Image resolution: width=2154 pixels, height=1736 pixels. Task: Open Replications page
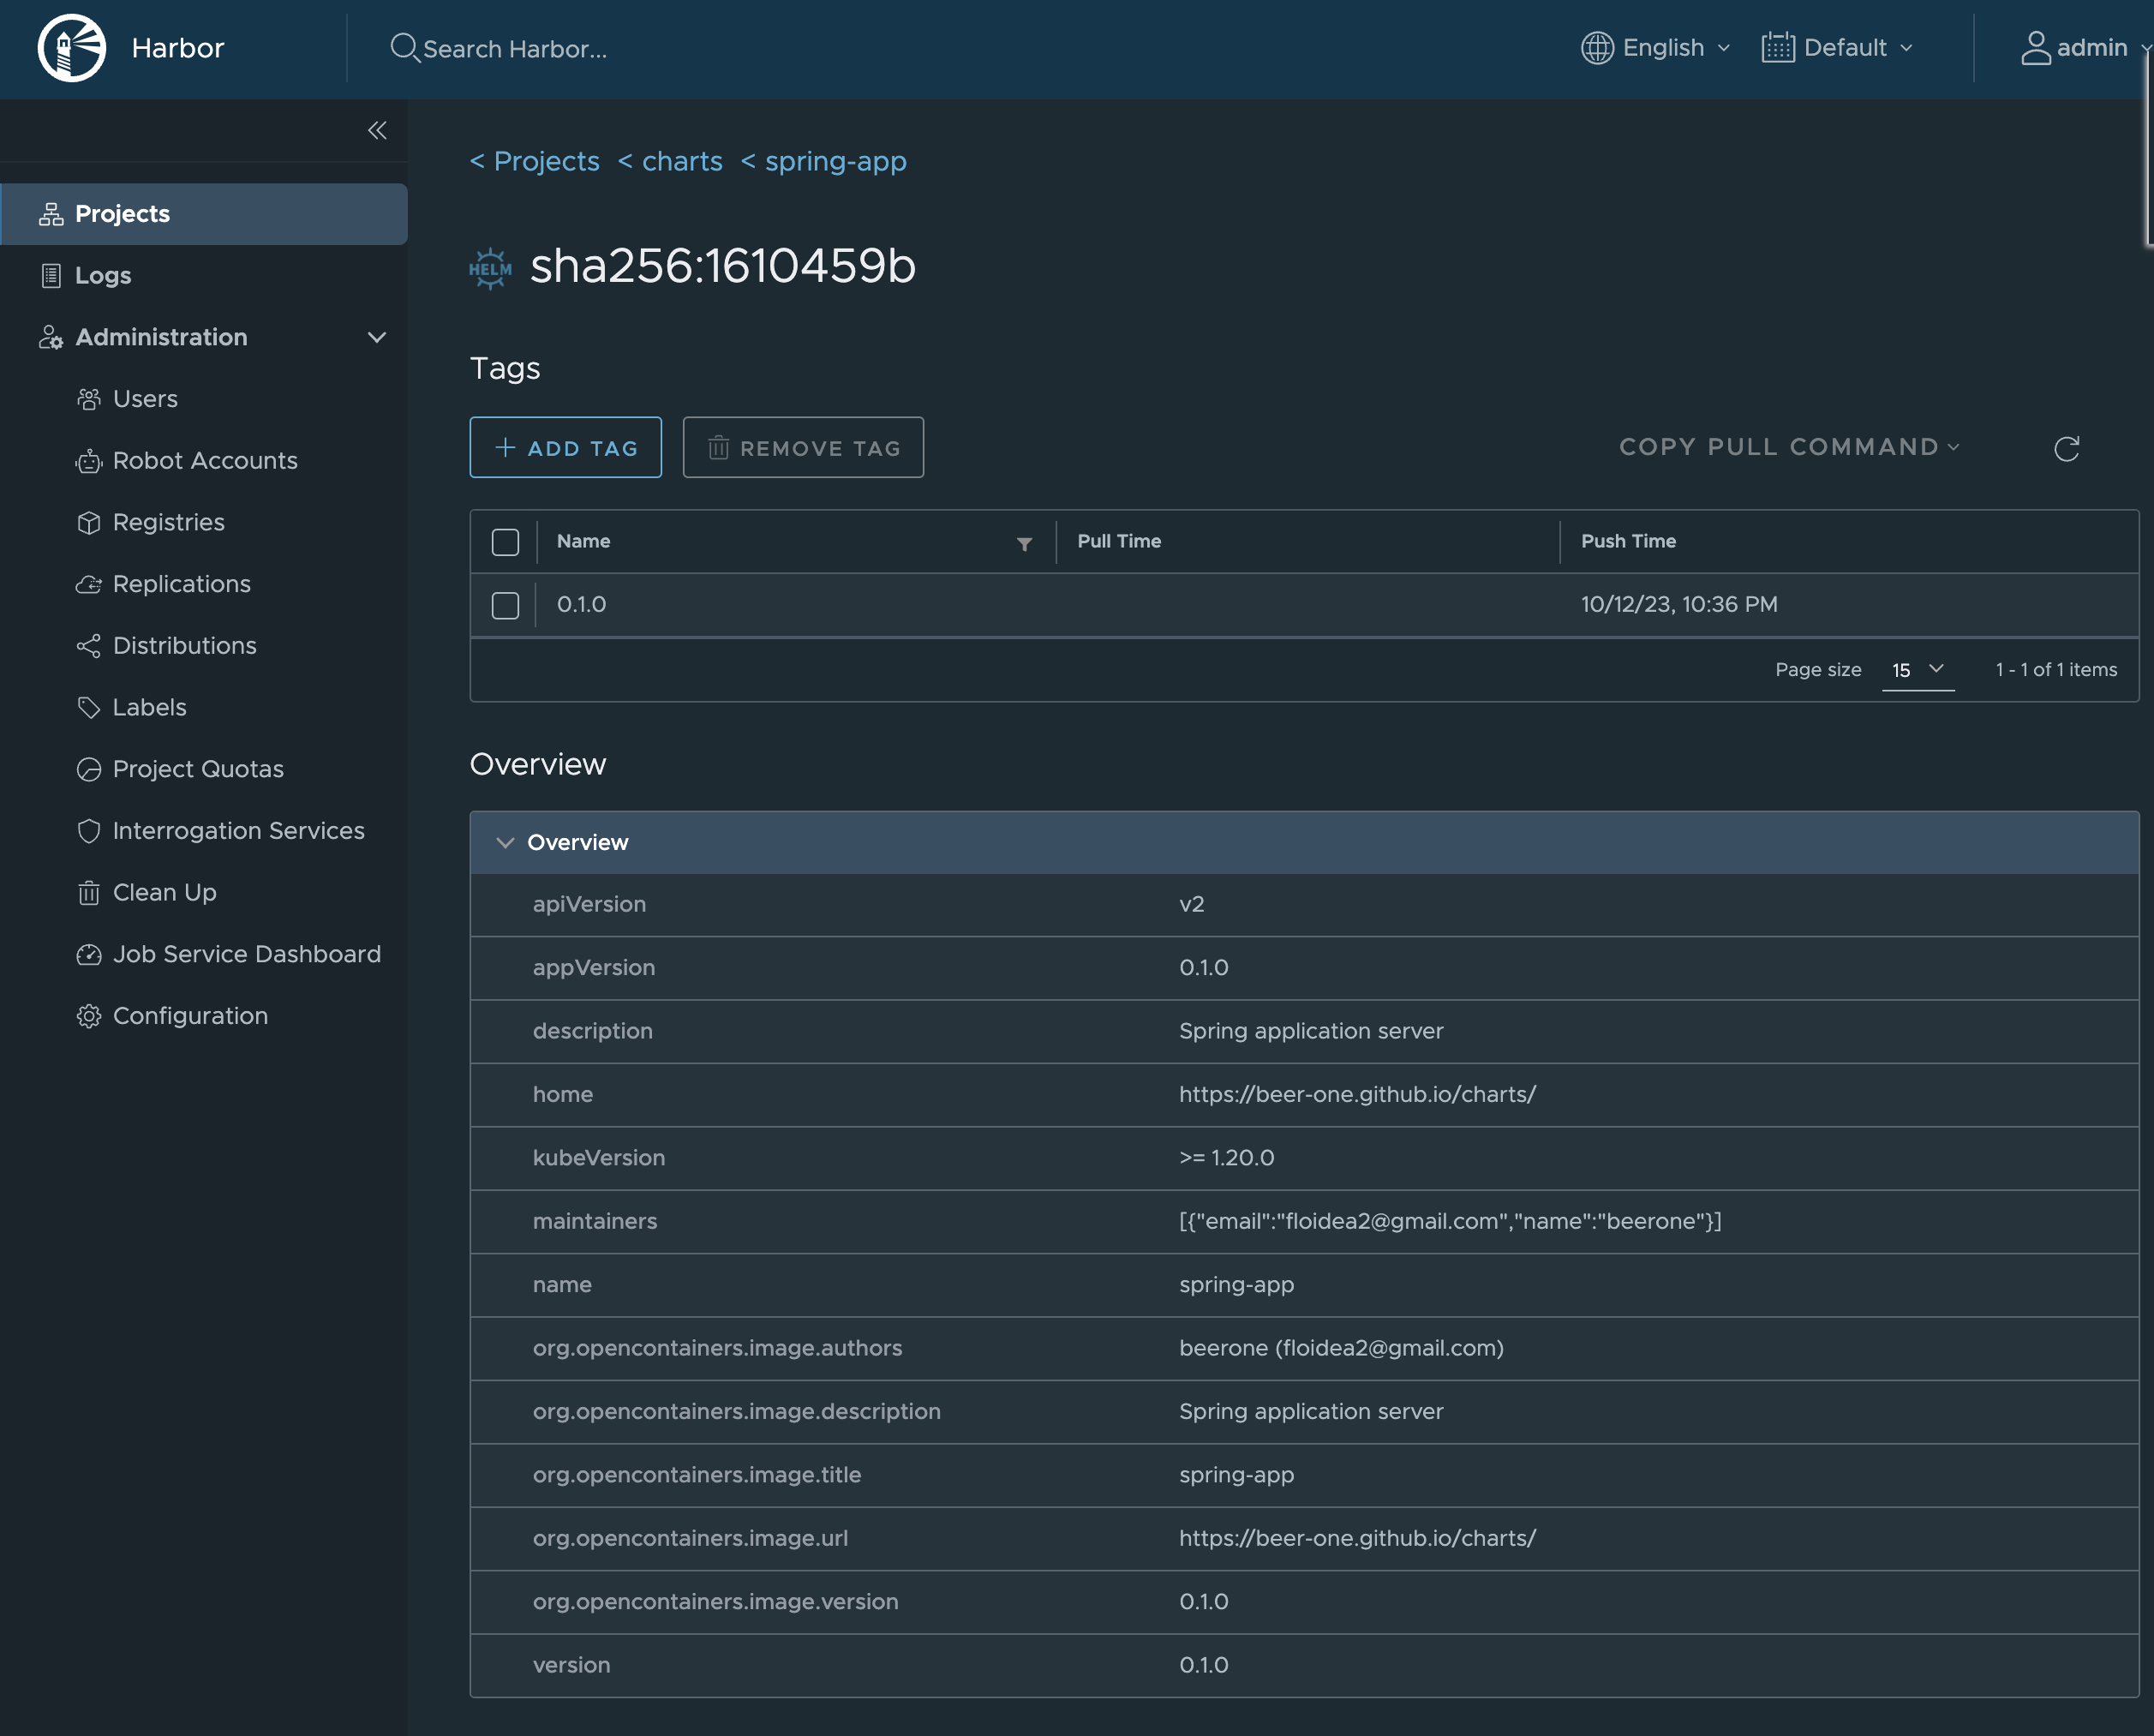tap(182, 584)
